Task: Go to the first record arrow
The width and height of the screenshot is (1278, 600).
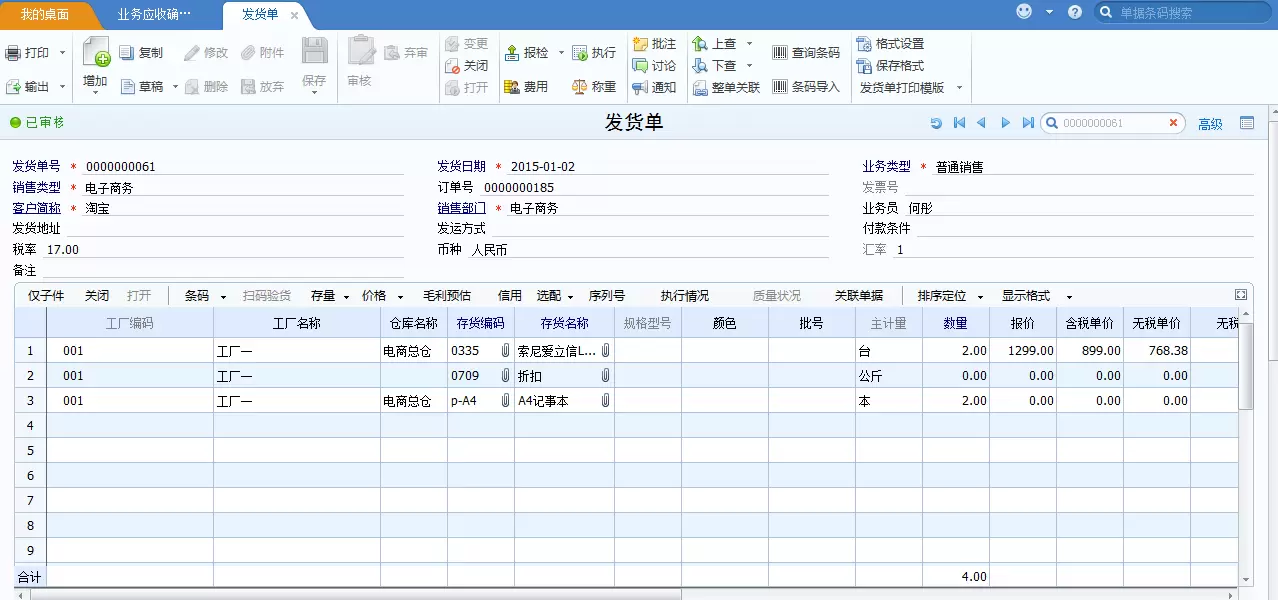Action: pyautogui.click(x=959, y=123)
